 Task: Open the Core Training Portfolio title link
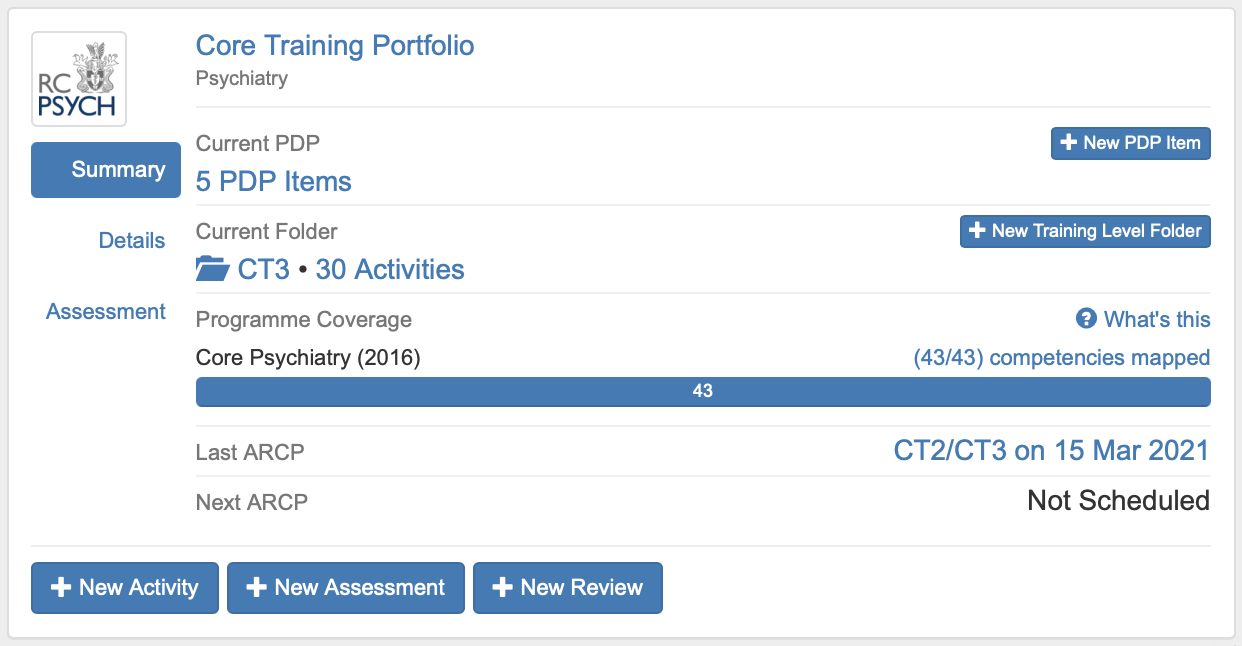click(x=335, y=45)
